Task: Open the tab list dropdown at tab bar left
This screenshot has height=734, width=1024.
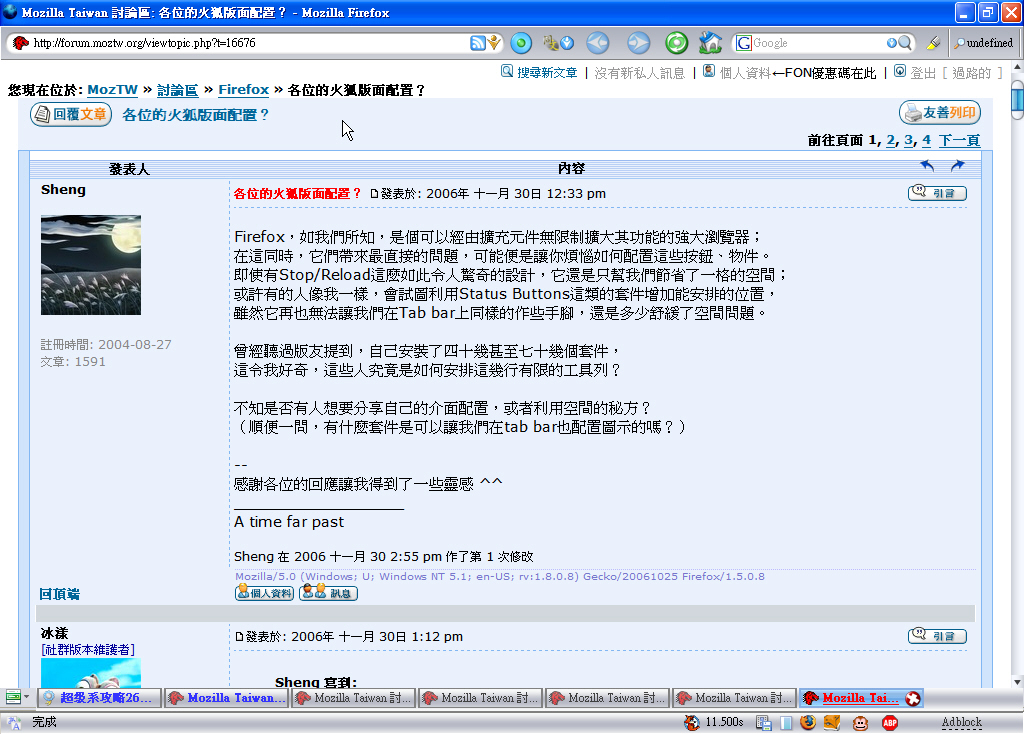Action: tap(18, 697)
